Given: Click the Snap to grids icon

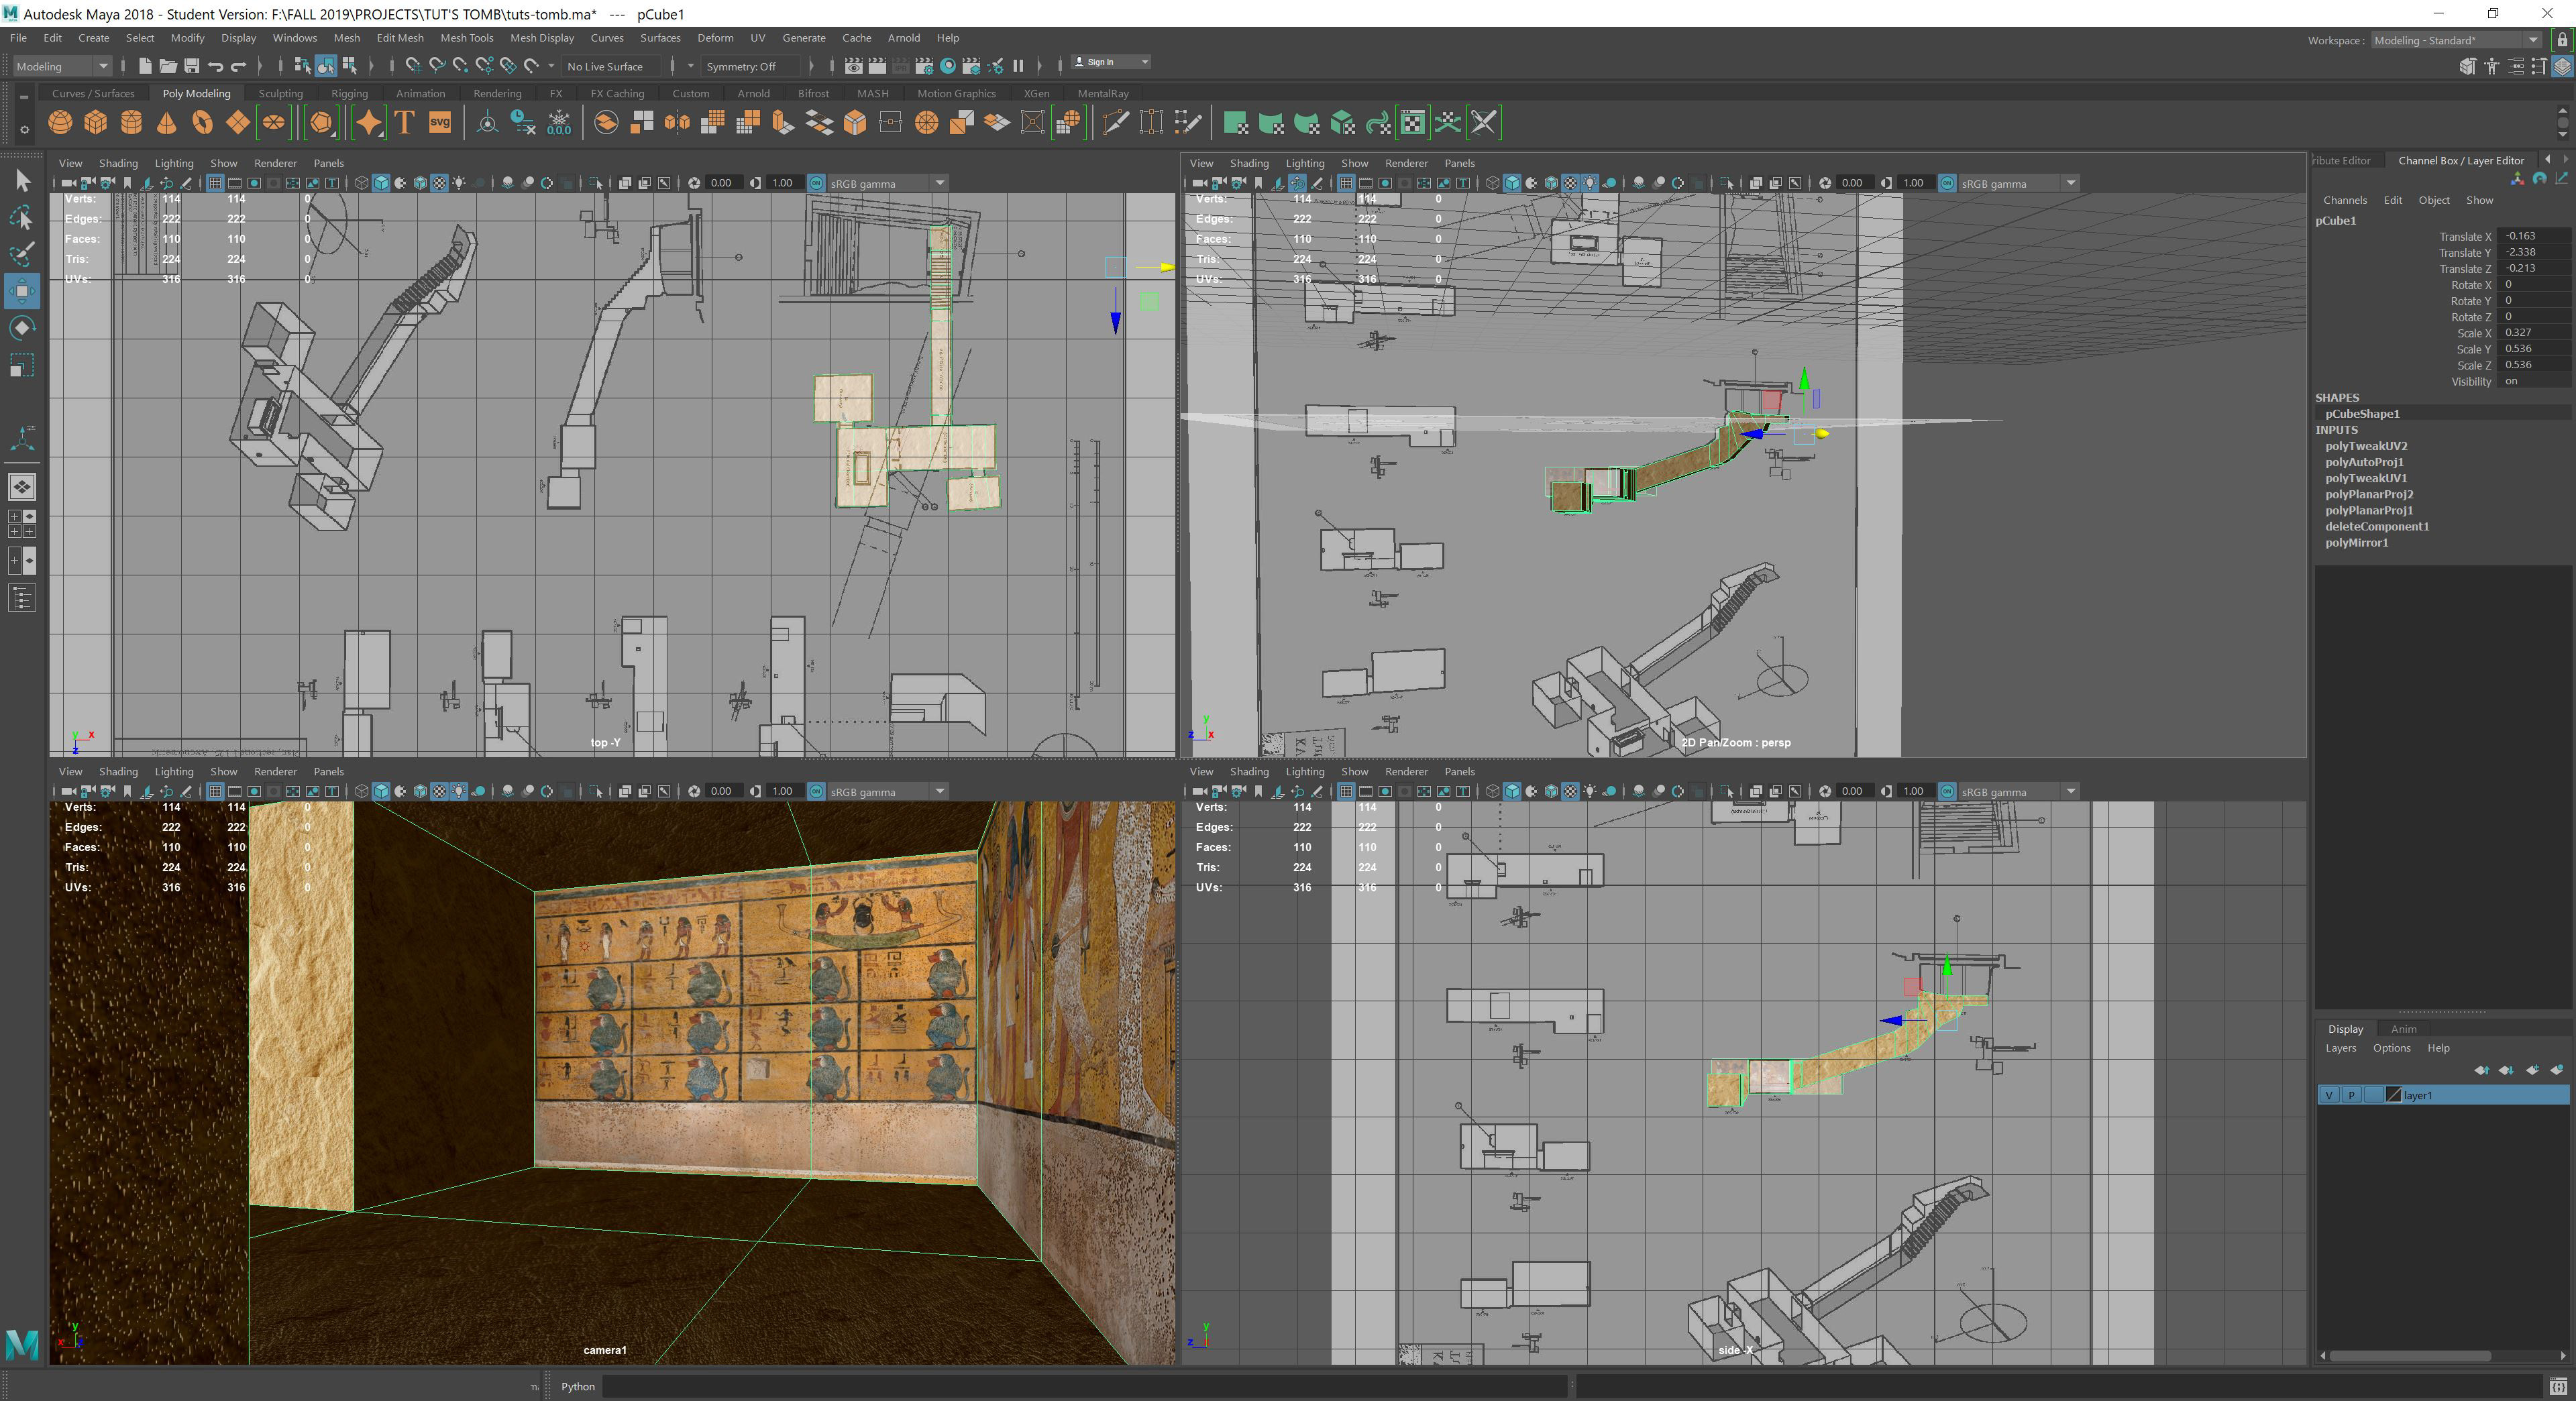Looking at the screenshot, I should click(413, 66).
